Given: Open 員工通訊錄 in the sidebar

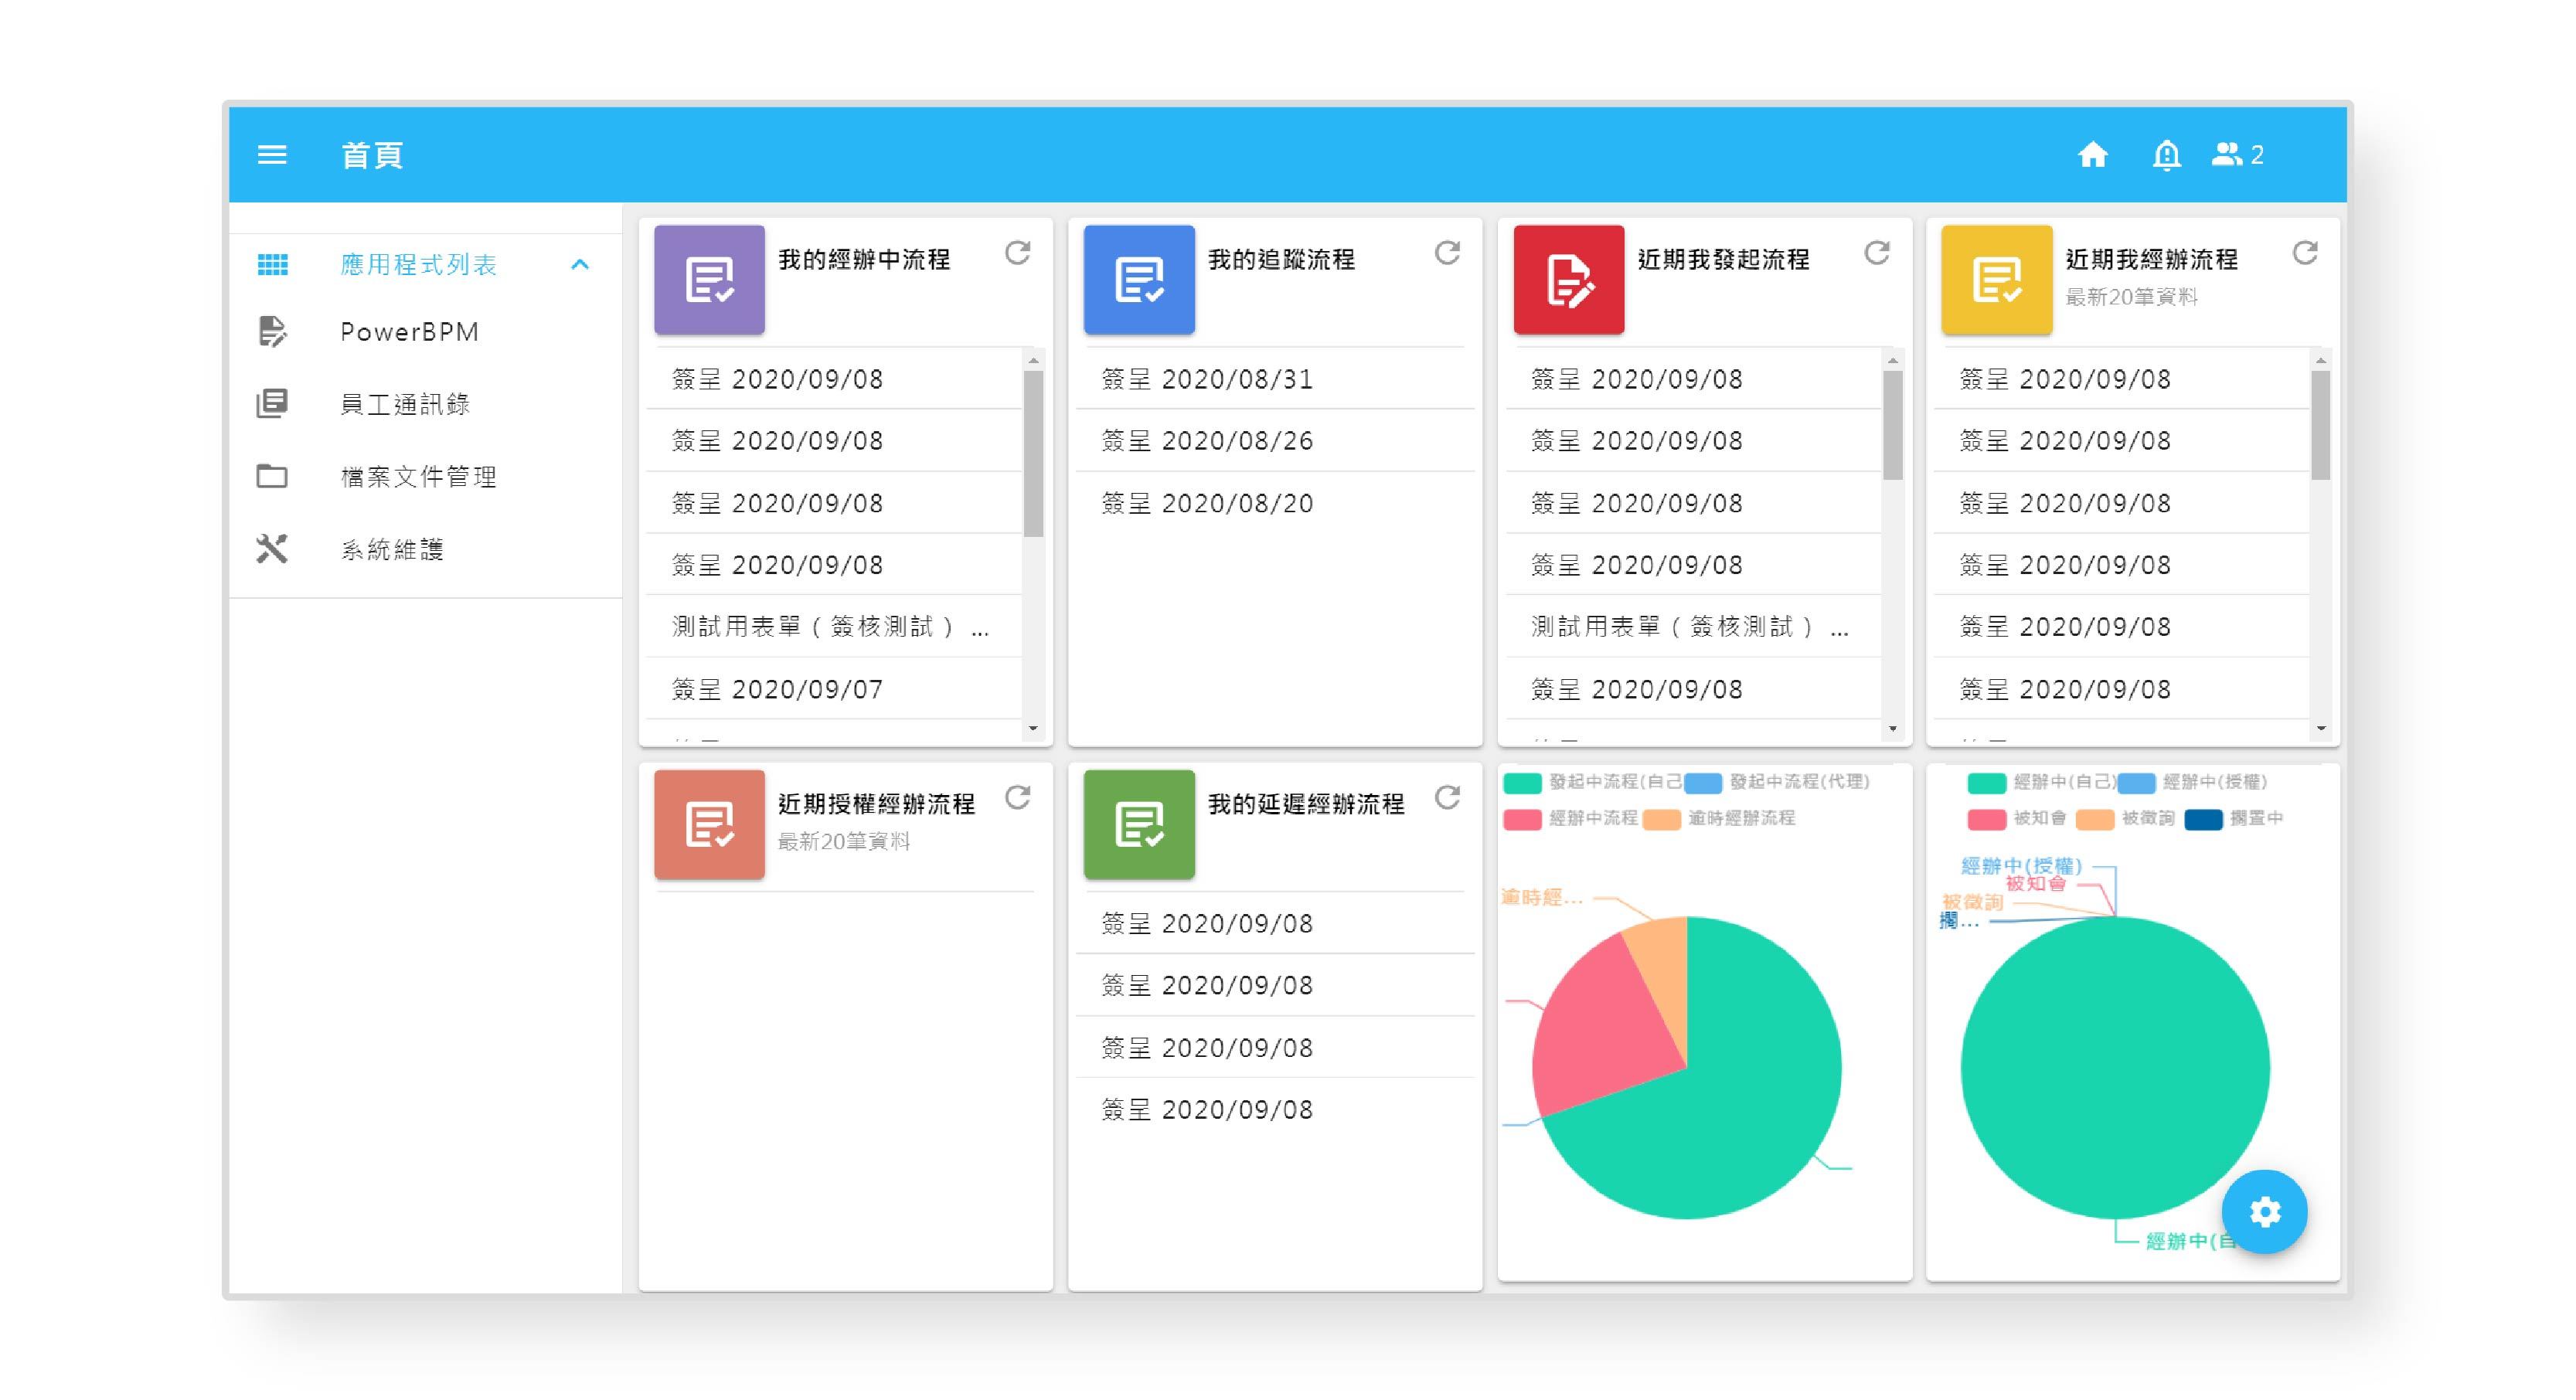Looking at the screenshot, I should coord(405,404).
